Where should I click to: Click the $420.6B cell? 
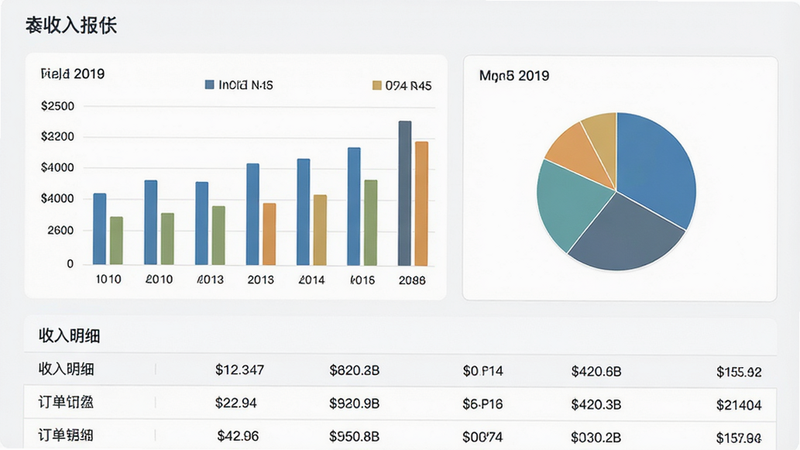(x=596, y=371)
